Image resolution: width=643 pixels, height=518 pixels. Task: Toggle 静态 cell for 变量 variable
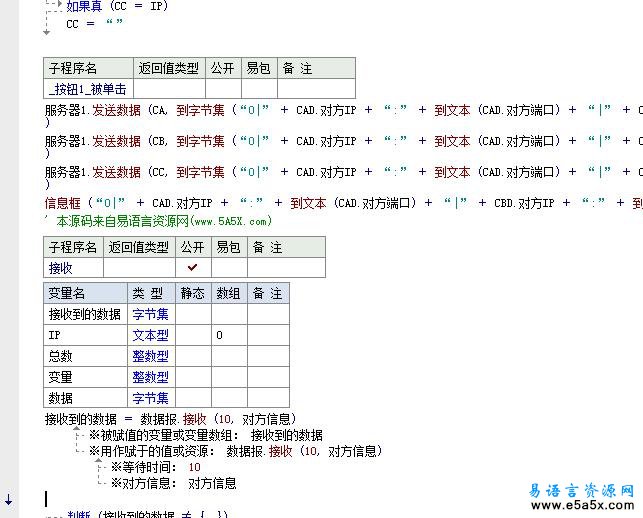click(193, 377)
